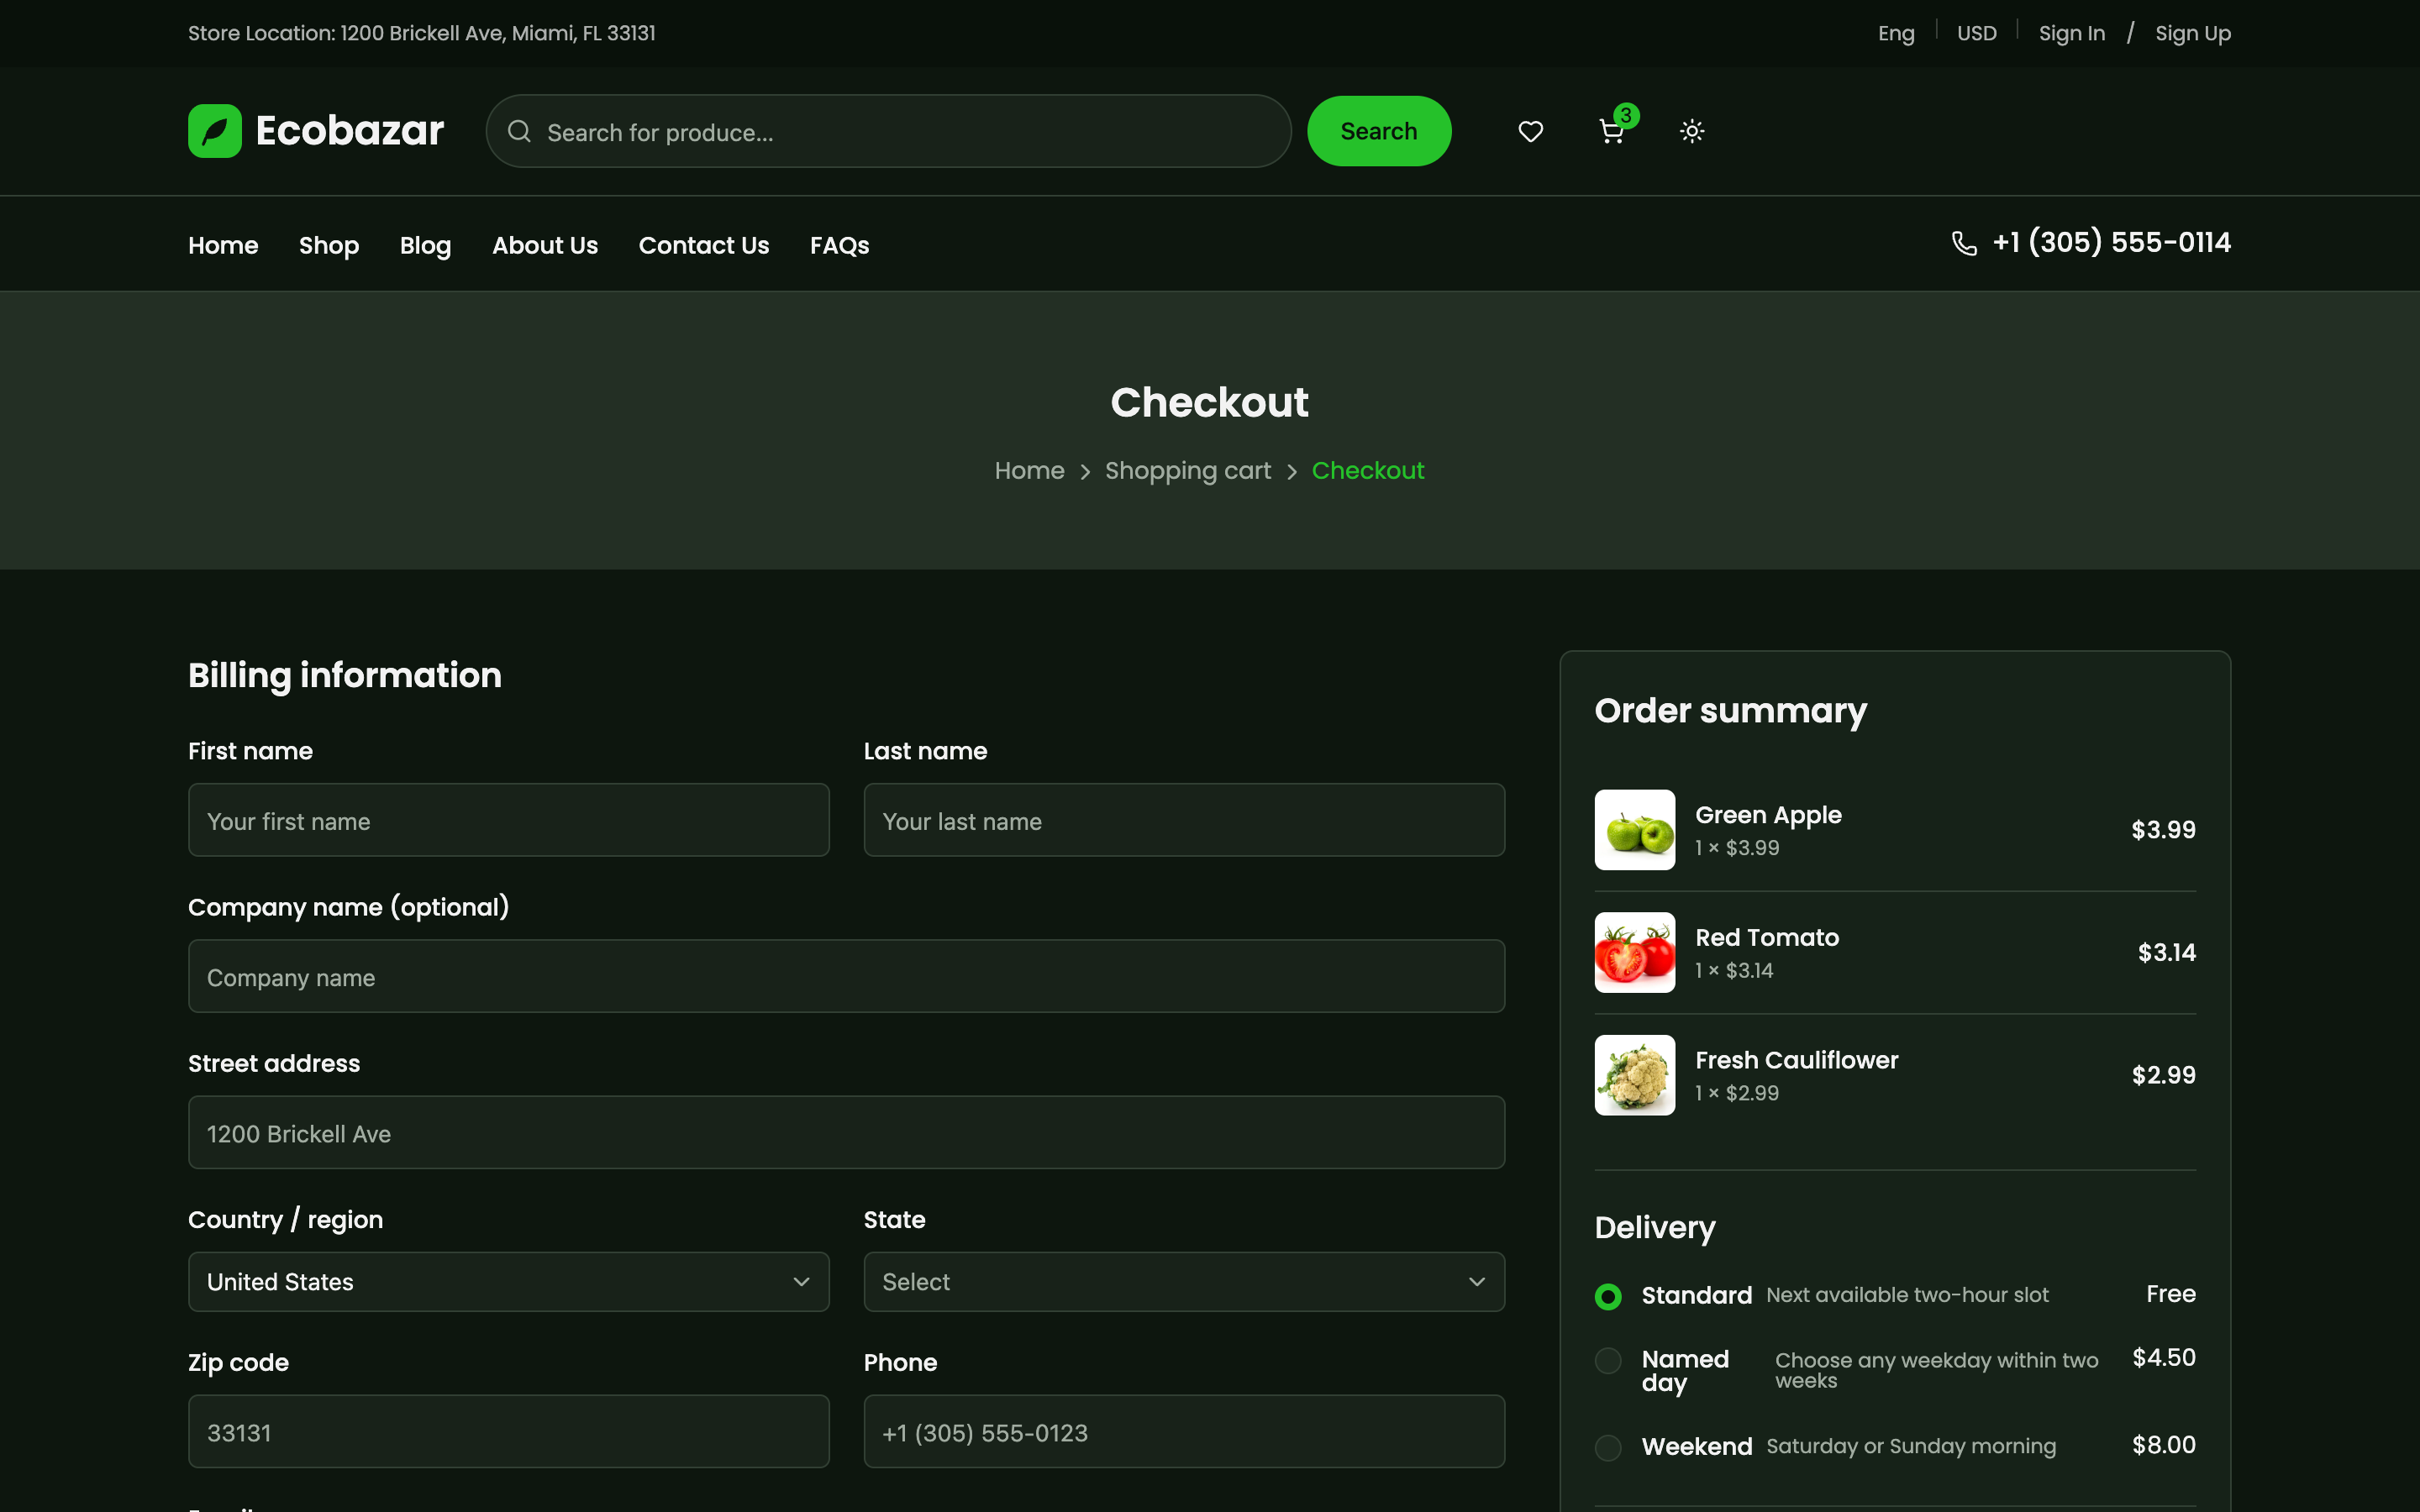Select Weekend delivery option

coord(1608,1447)
